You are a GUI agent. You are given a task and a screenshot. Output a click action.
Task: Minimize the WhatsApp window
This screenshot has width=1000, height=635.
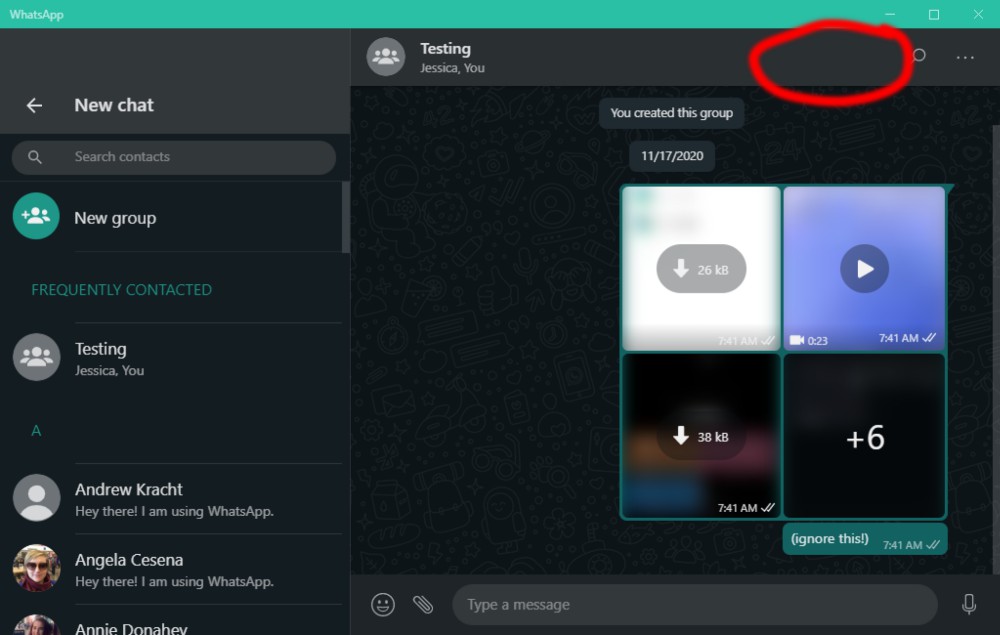[x=890, y=14]
